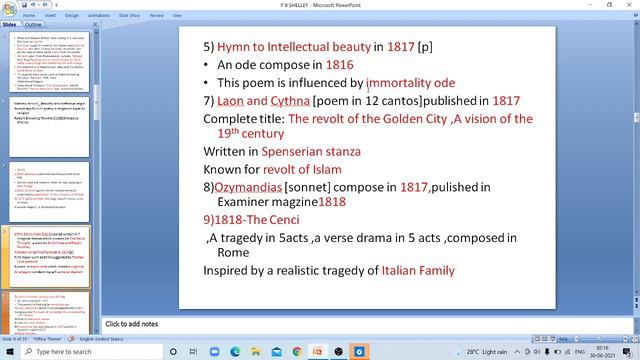Select the Matthew Arnold slide thumbnail
This screenshot has height=360, width=640.
[x=49, y=127]
